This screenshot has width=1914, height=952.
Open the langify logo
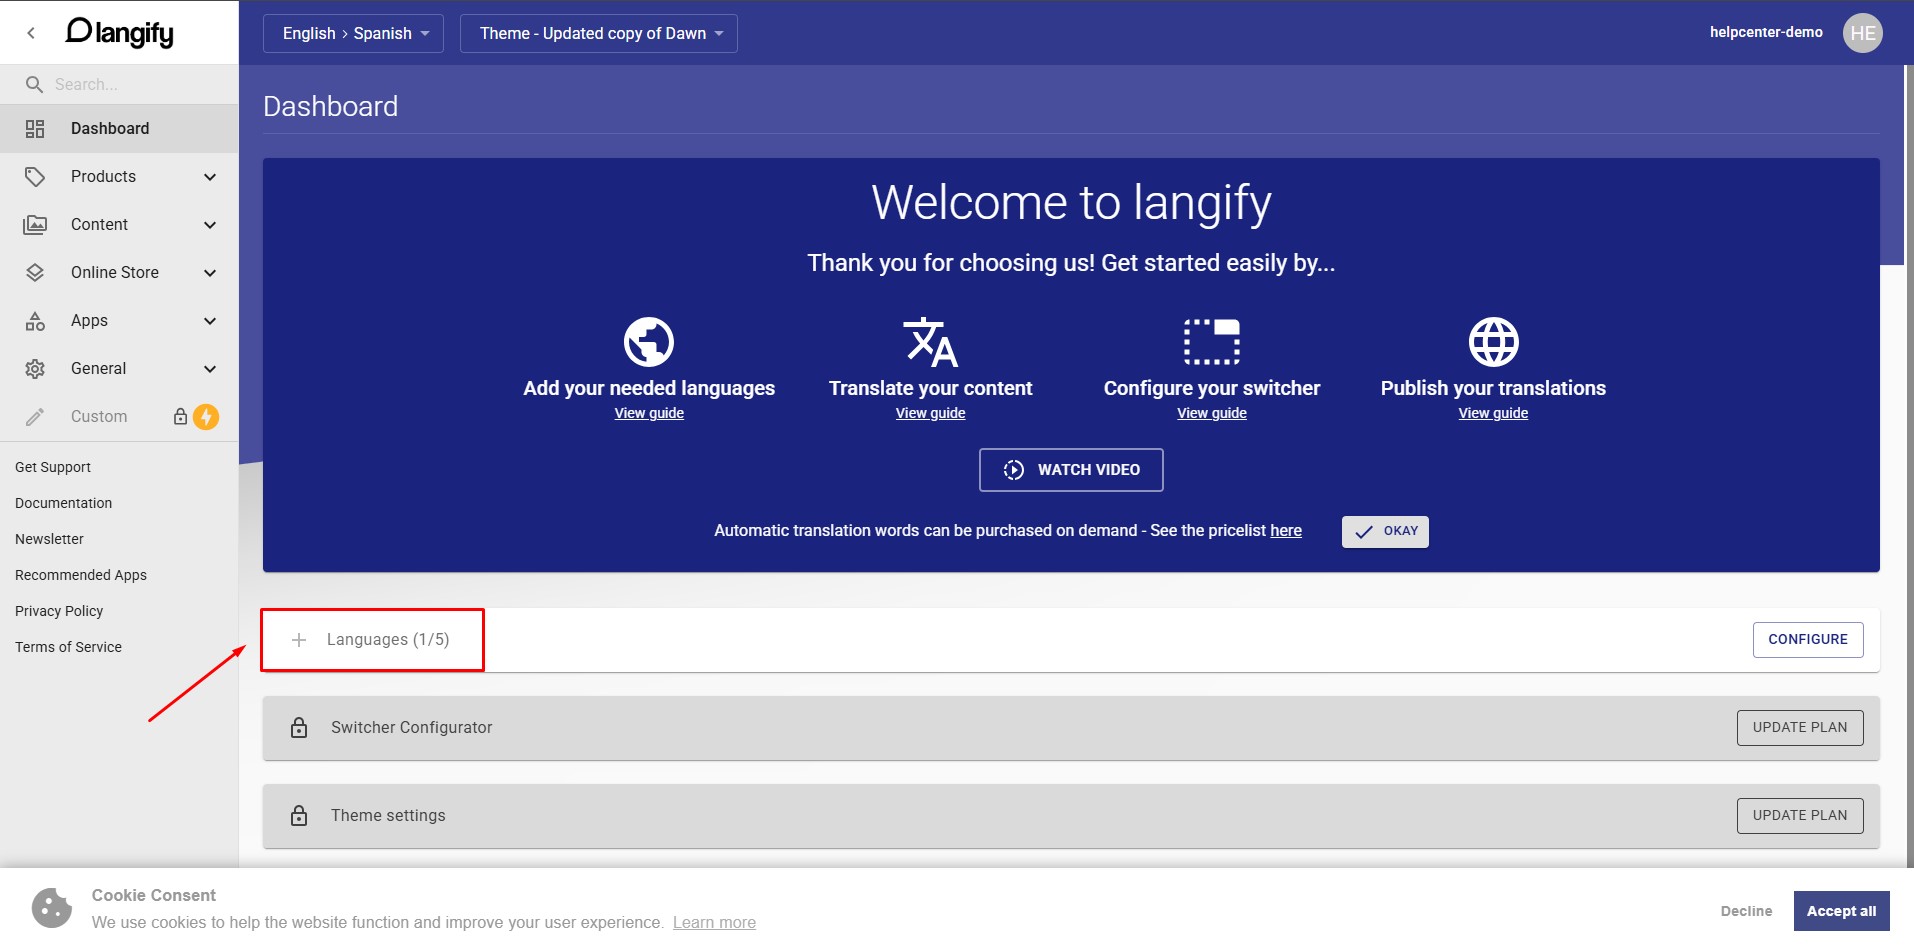(118, 31)
